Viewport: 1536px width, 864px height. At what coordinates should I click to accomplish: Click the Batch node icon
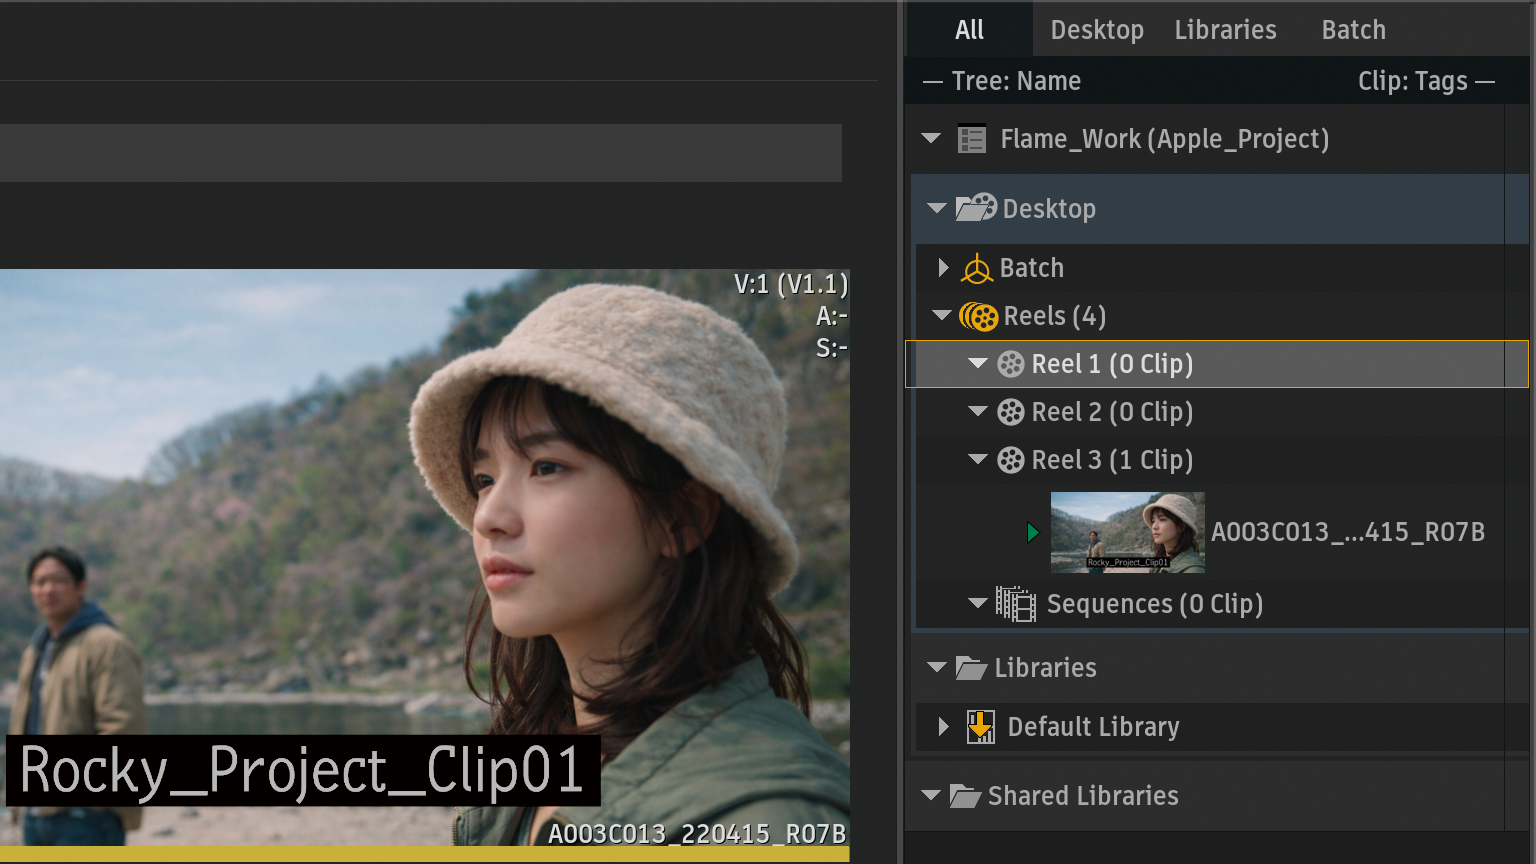(977, 268)
